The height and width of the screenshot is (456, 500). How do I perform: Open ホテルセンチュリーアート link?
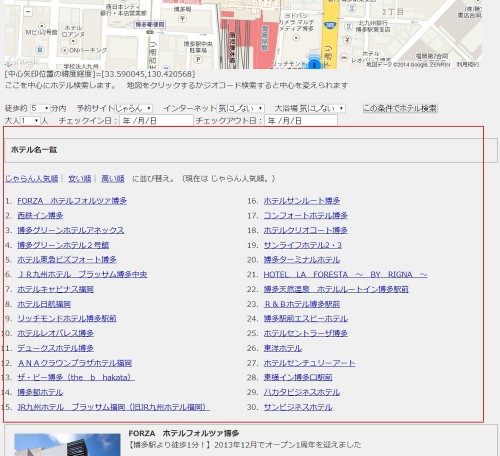pyautogui.click(x=309, y=363)
